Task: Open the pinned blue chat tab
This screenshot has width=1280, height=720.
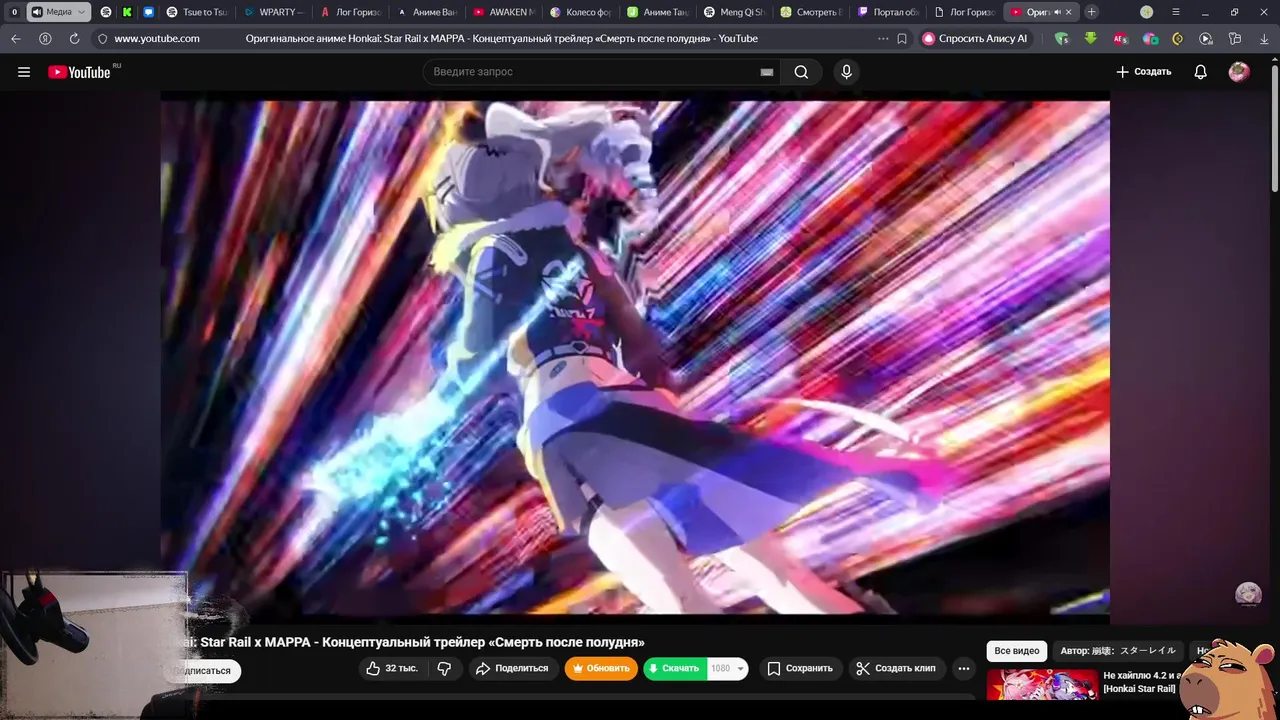Action: coord(149,12)
